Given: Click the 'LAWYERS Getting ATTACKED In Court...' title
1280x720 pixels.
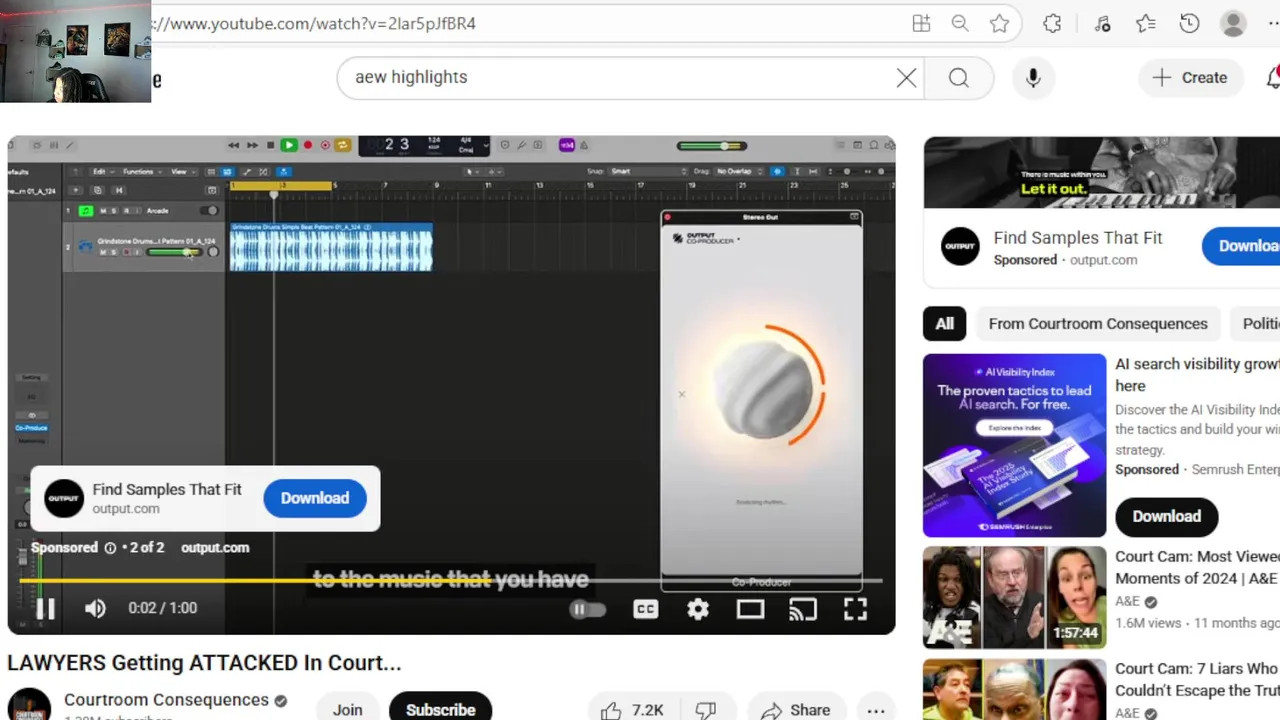Looking at the screenshot, I should point(204,662).
